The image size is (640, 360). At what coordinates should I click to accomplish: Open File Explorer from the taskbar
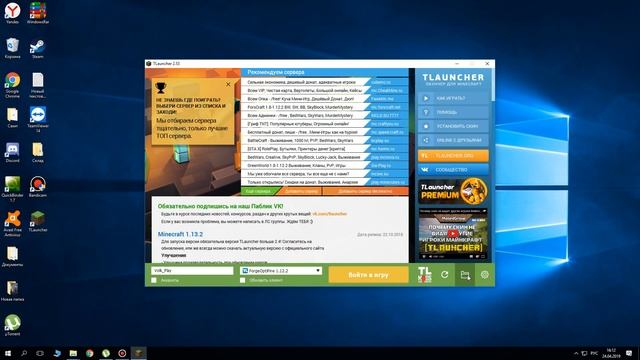[73, 353]
